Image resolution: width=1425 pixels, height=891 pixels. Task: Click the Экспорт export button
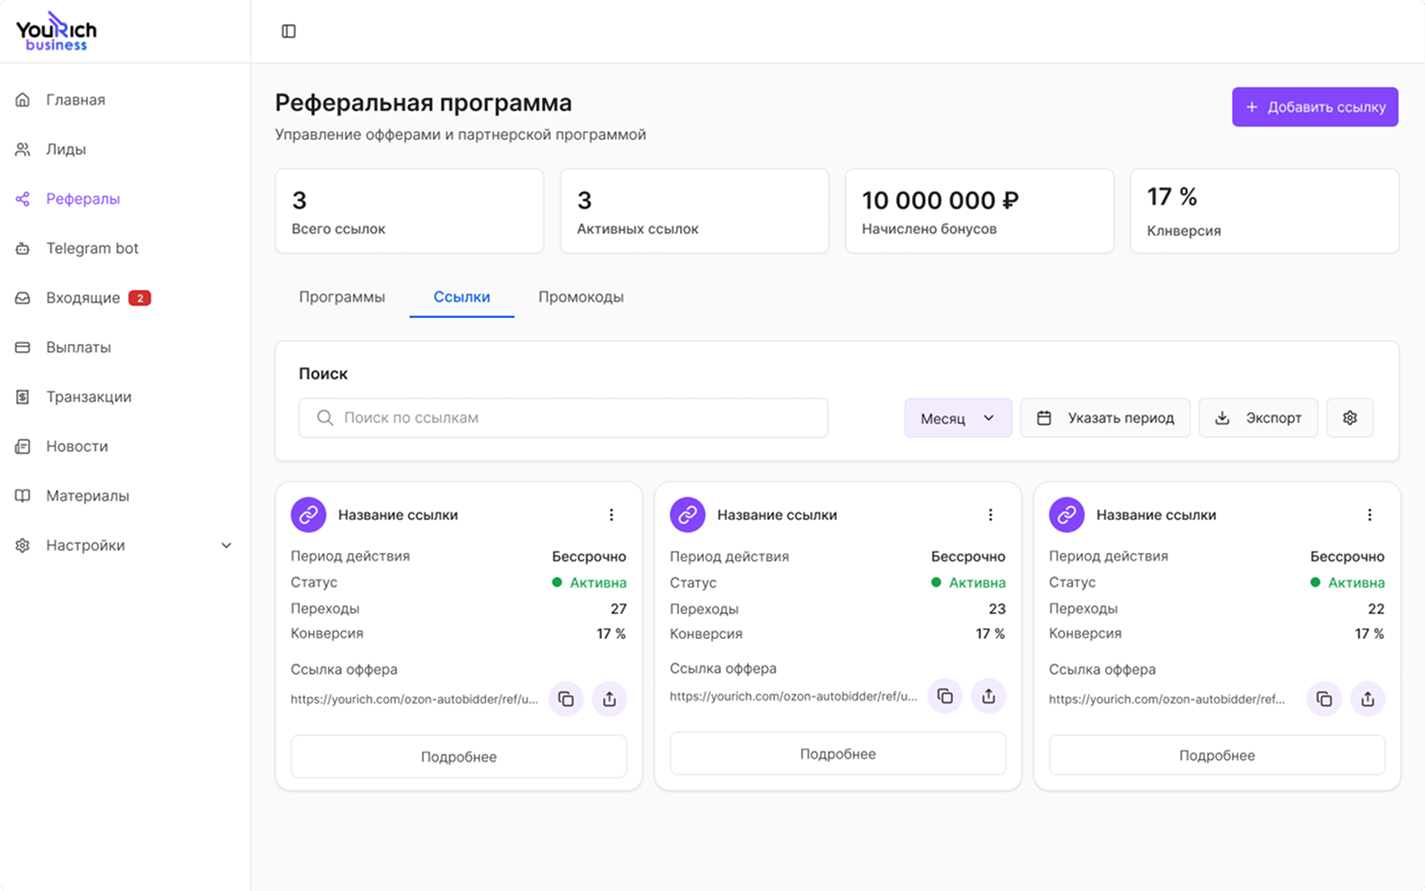point(1257,417)
